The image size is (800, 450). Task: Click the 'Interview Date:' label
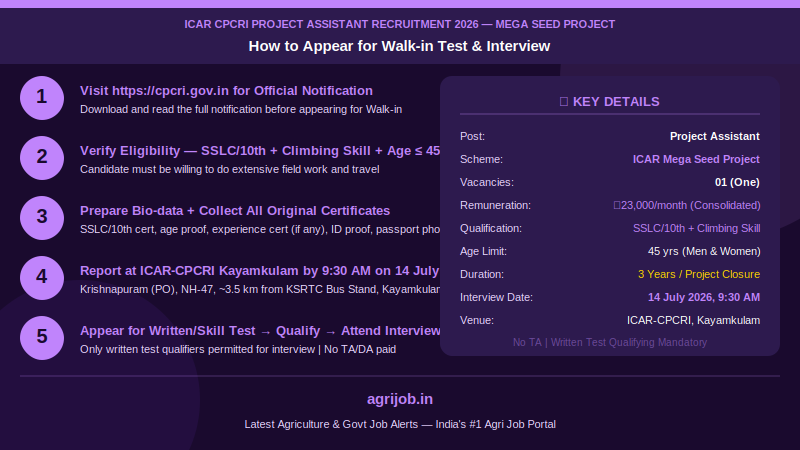[x=496, y=297]
